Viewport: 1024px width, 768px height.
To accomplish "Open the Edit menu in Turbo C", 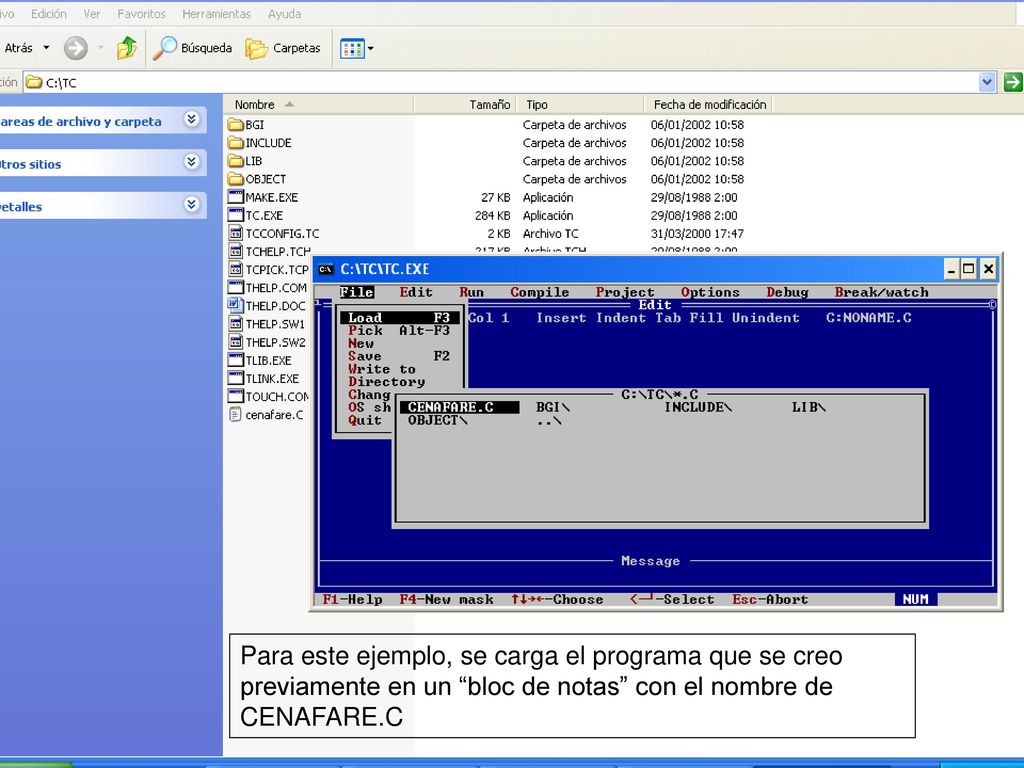I will (416, 293).
